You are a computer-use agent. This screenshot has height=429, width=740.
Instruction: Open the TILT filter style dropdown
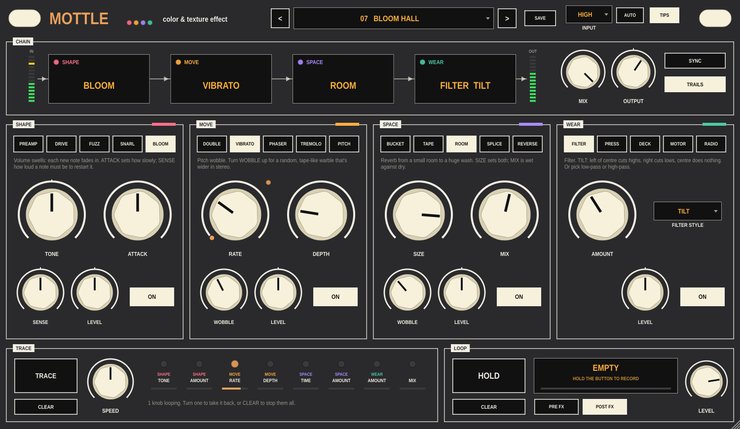pyautogui.click(x=687, y=211)
